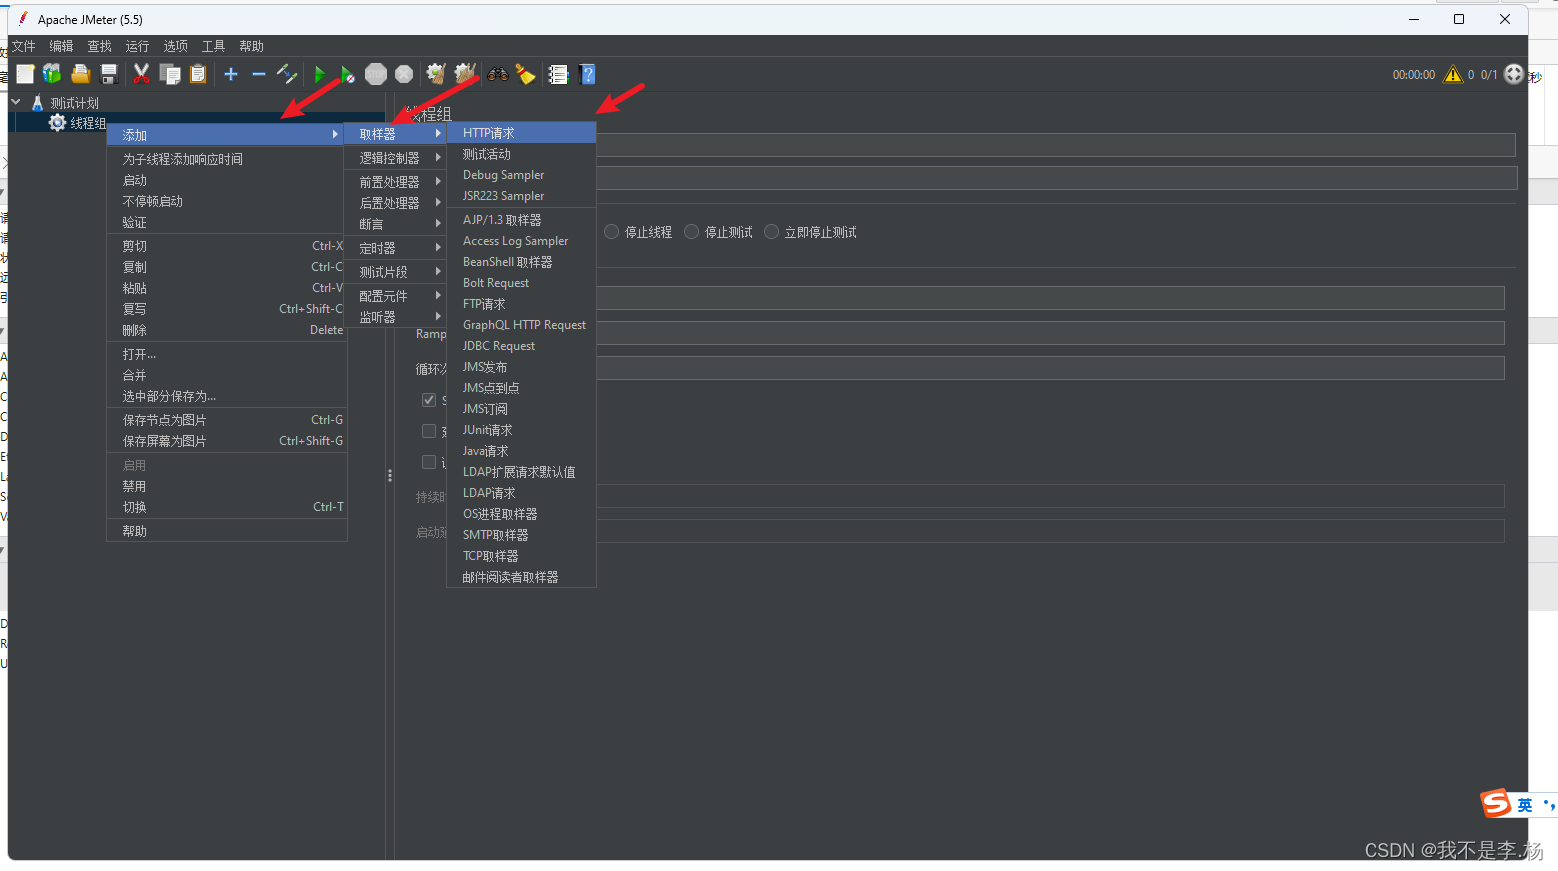Viewport: 1558px width, 871px height.
Task: Click Start No Pauses play icon
Action: tap(346, 74)
